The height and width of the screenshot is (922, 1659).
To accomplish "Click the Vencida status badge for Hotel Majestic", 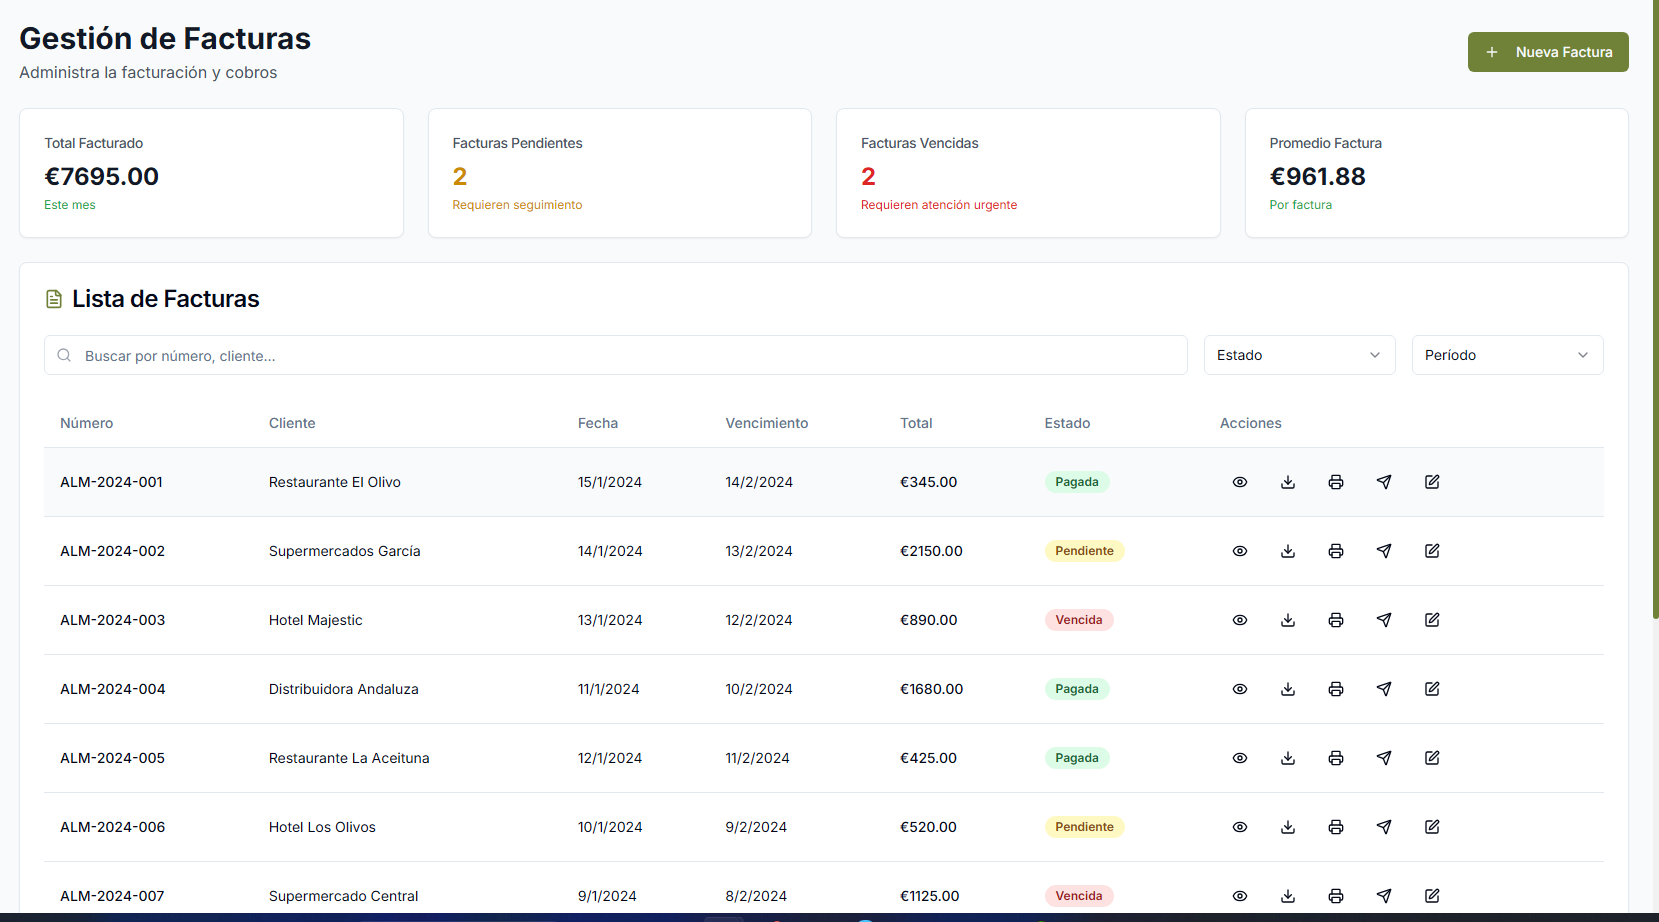I will [x=1078, y=620].
